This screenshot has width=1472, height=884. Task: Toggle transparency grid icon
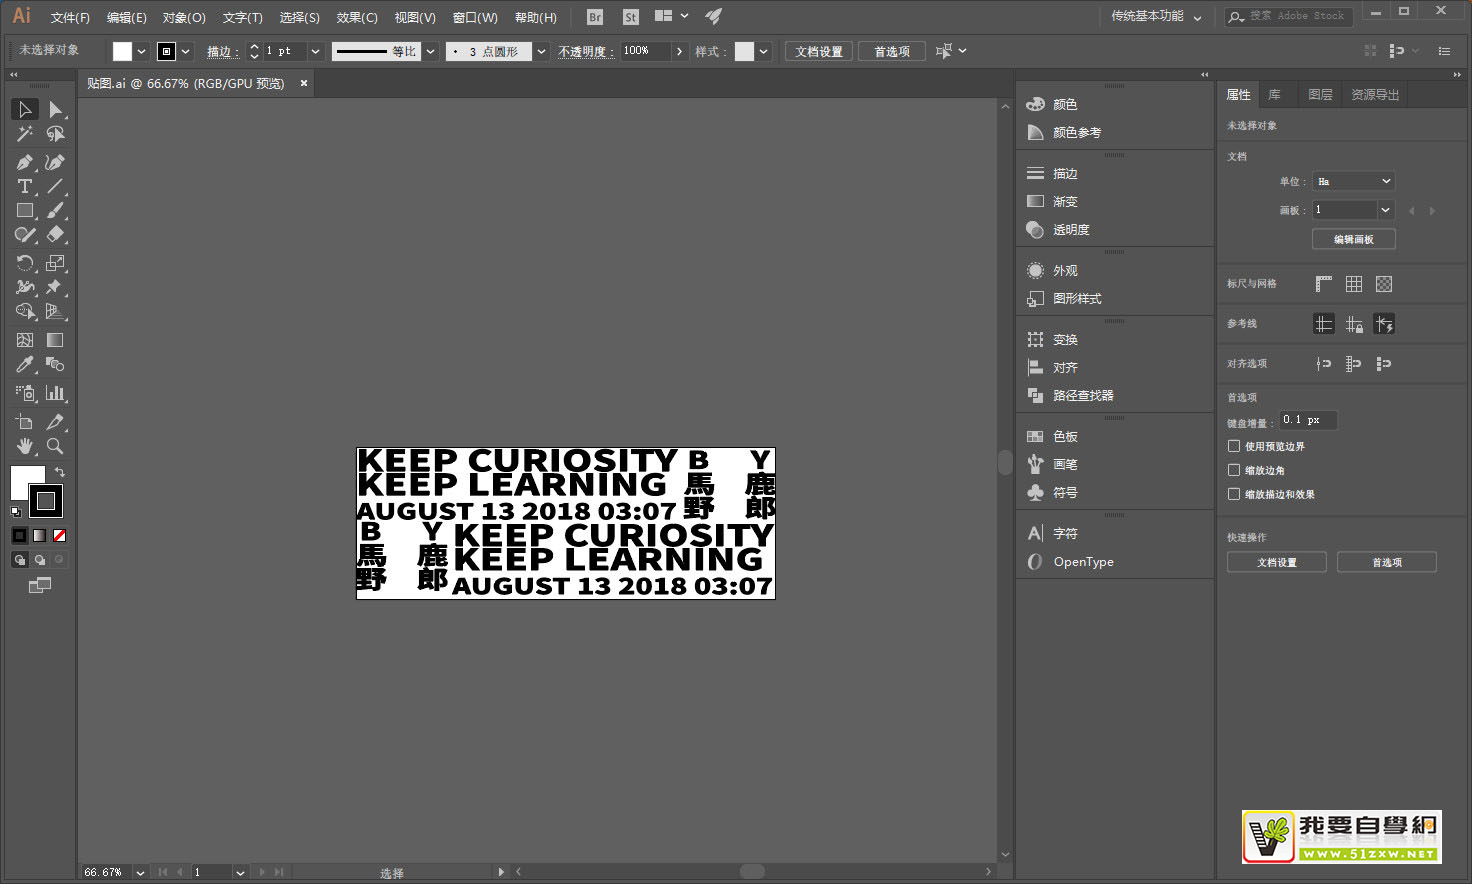click(x=1384, y=284)
